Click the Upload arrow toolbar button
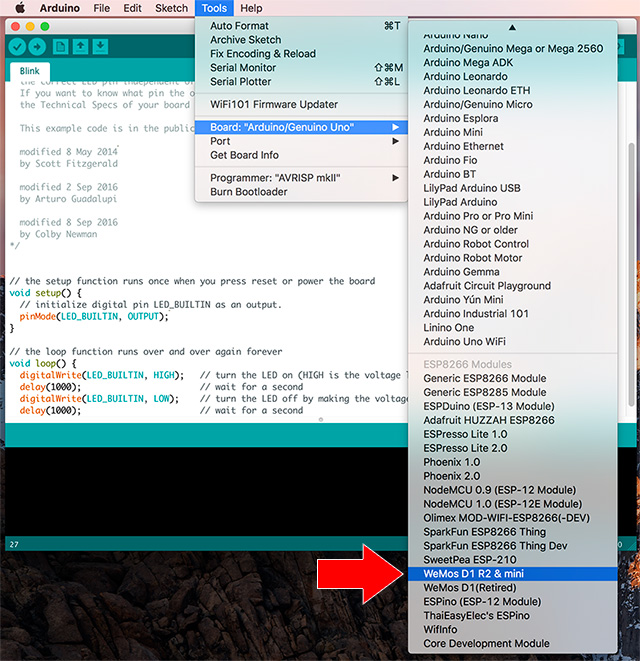This screenshot has width=640, height=661. [37, 46]
